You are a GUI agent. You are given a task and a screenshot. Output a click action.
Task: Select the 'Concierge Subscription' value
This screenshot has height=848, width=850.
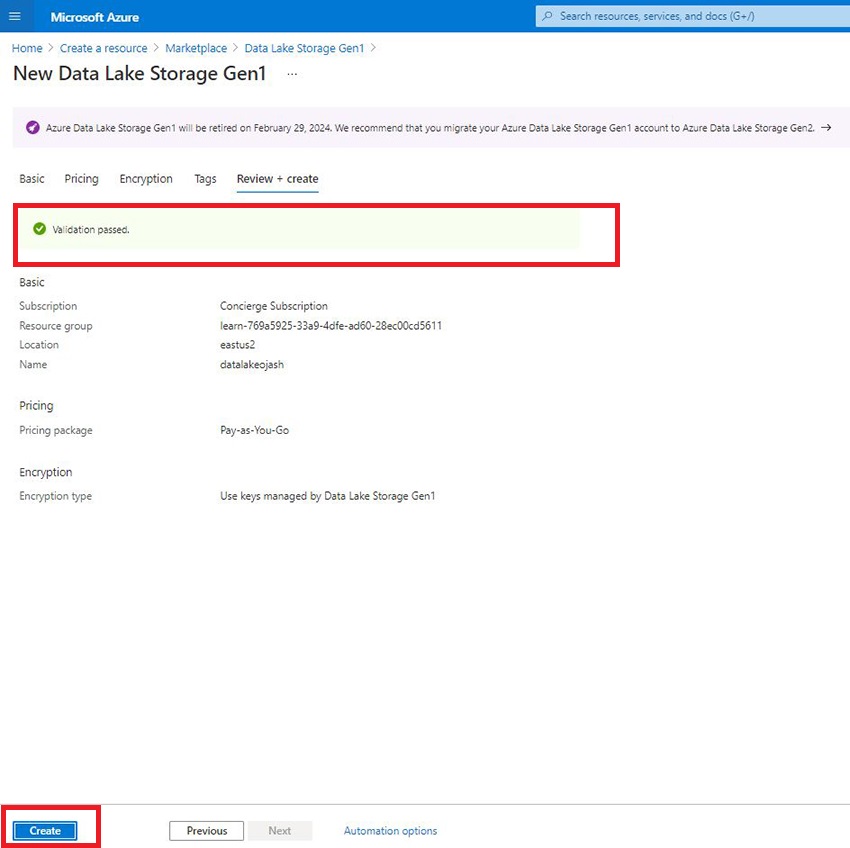[274, 306]
